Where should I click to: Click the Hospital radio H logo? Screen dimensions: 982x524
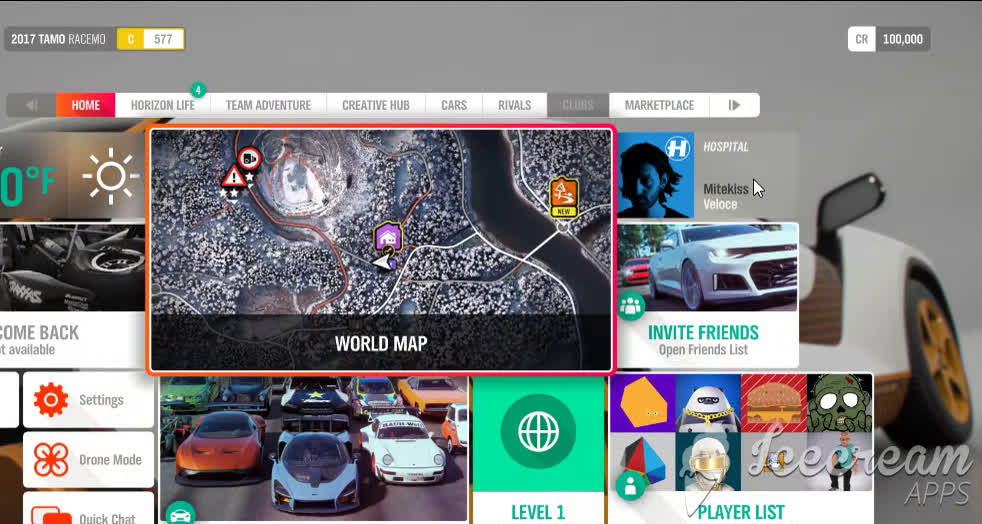tap(678, 149)
